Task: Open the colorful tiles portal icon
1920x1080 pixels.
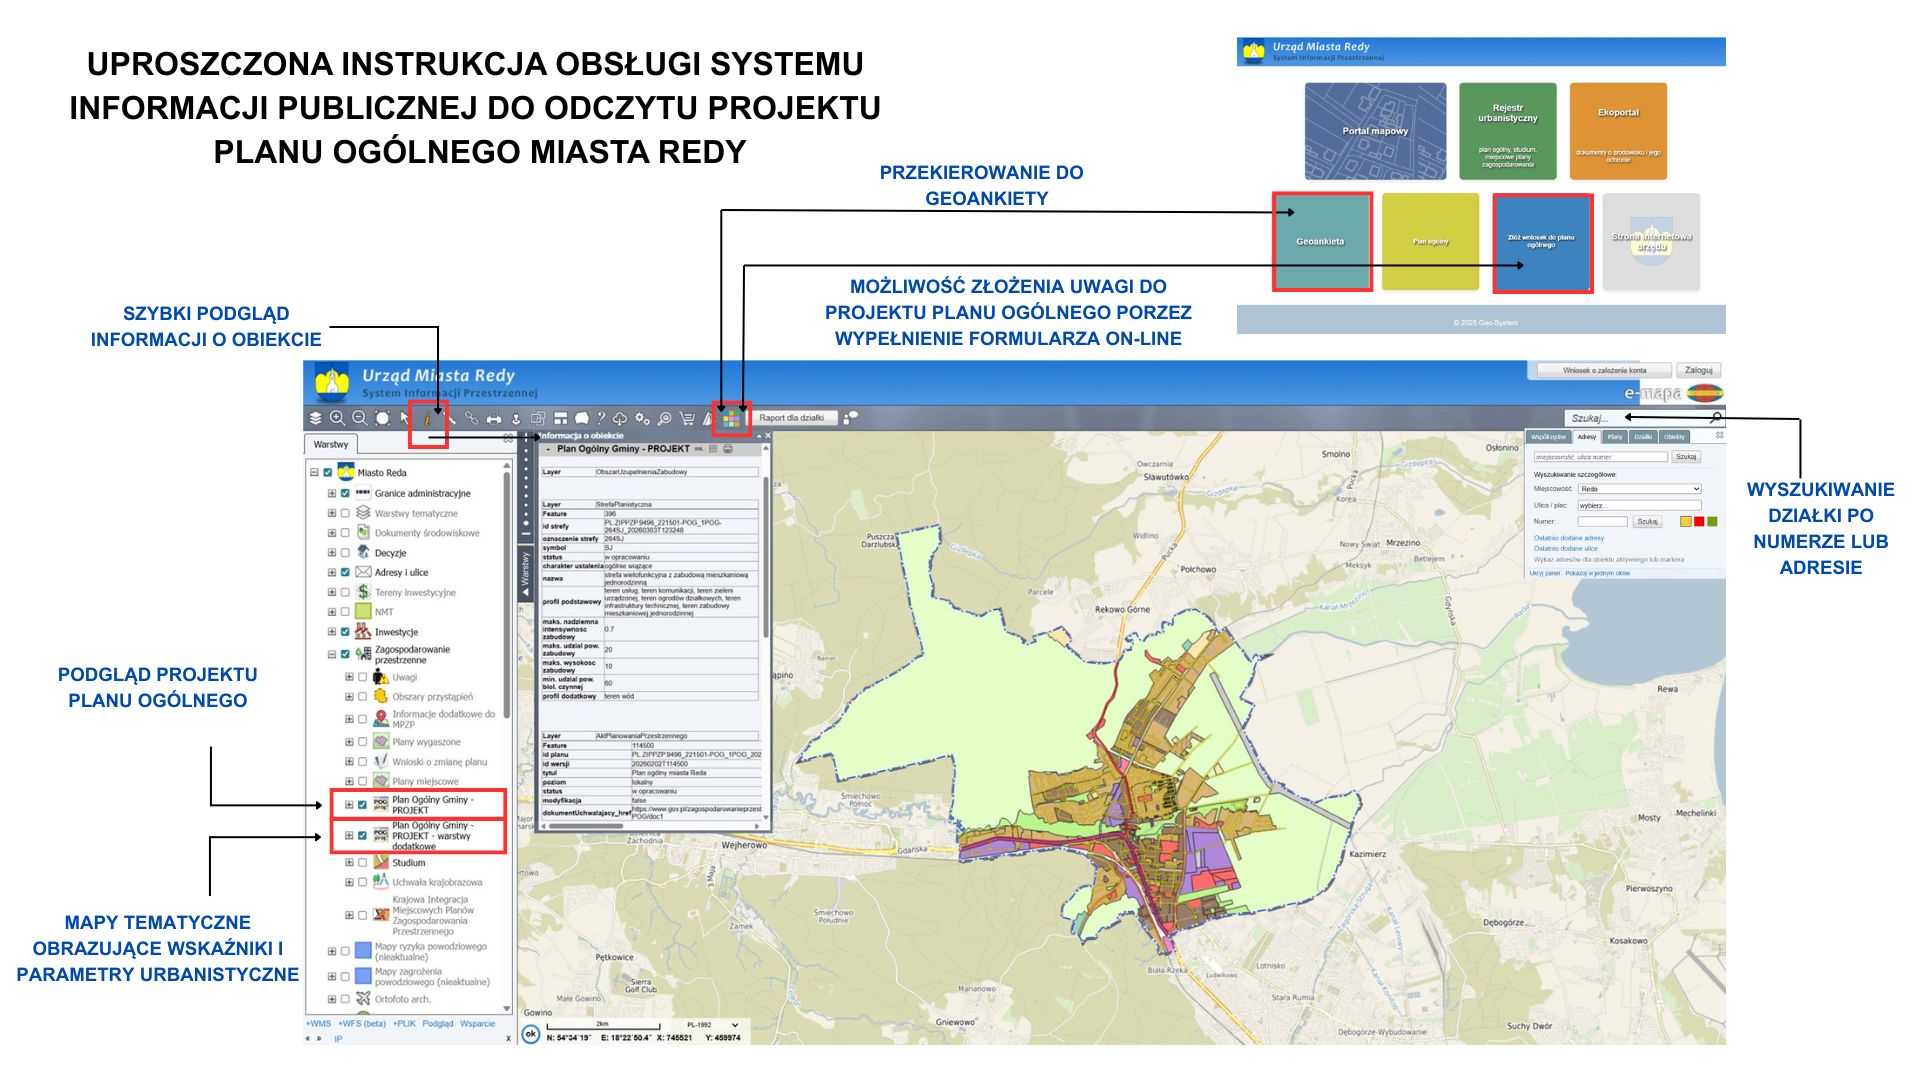Action: point(731,418)
